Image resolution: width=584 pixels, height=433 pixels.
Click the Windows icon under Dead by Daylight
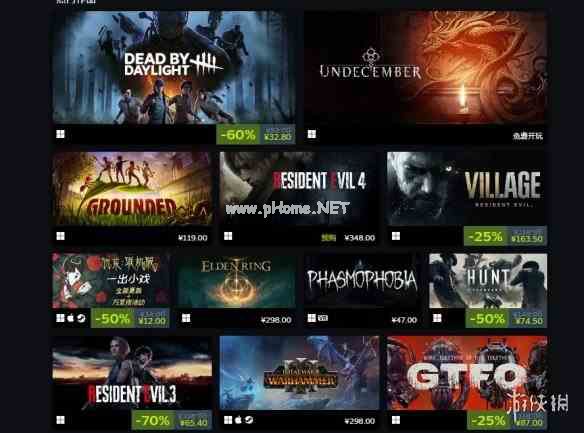point(60,134)
